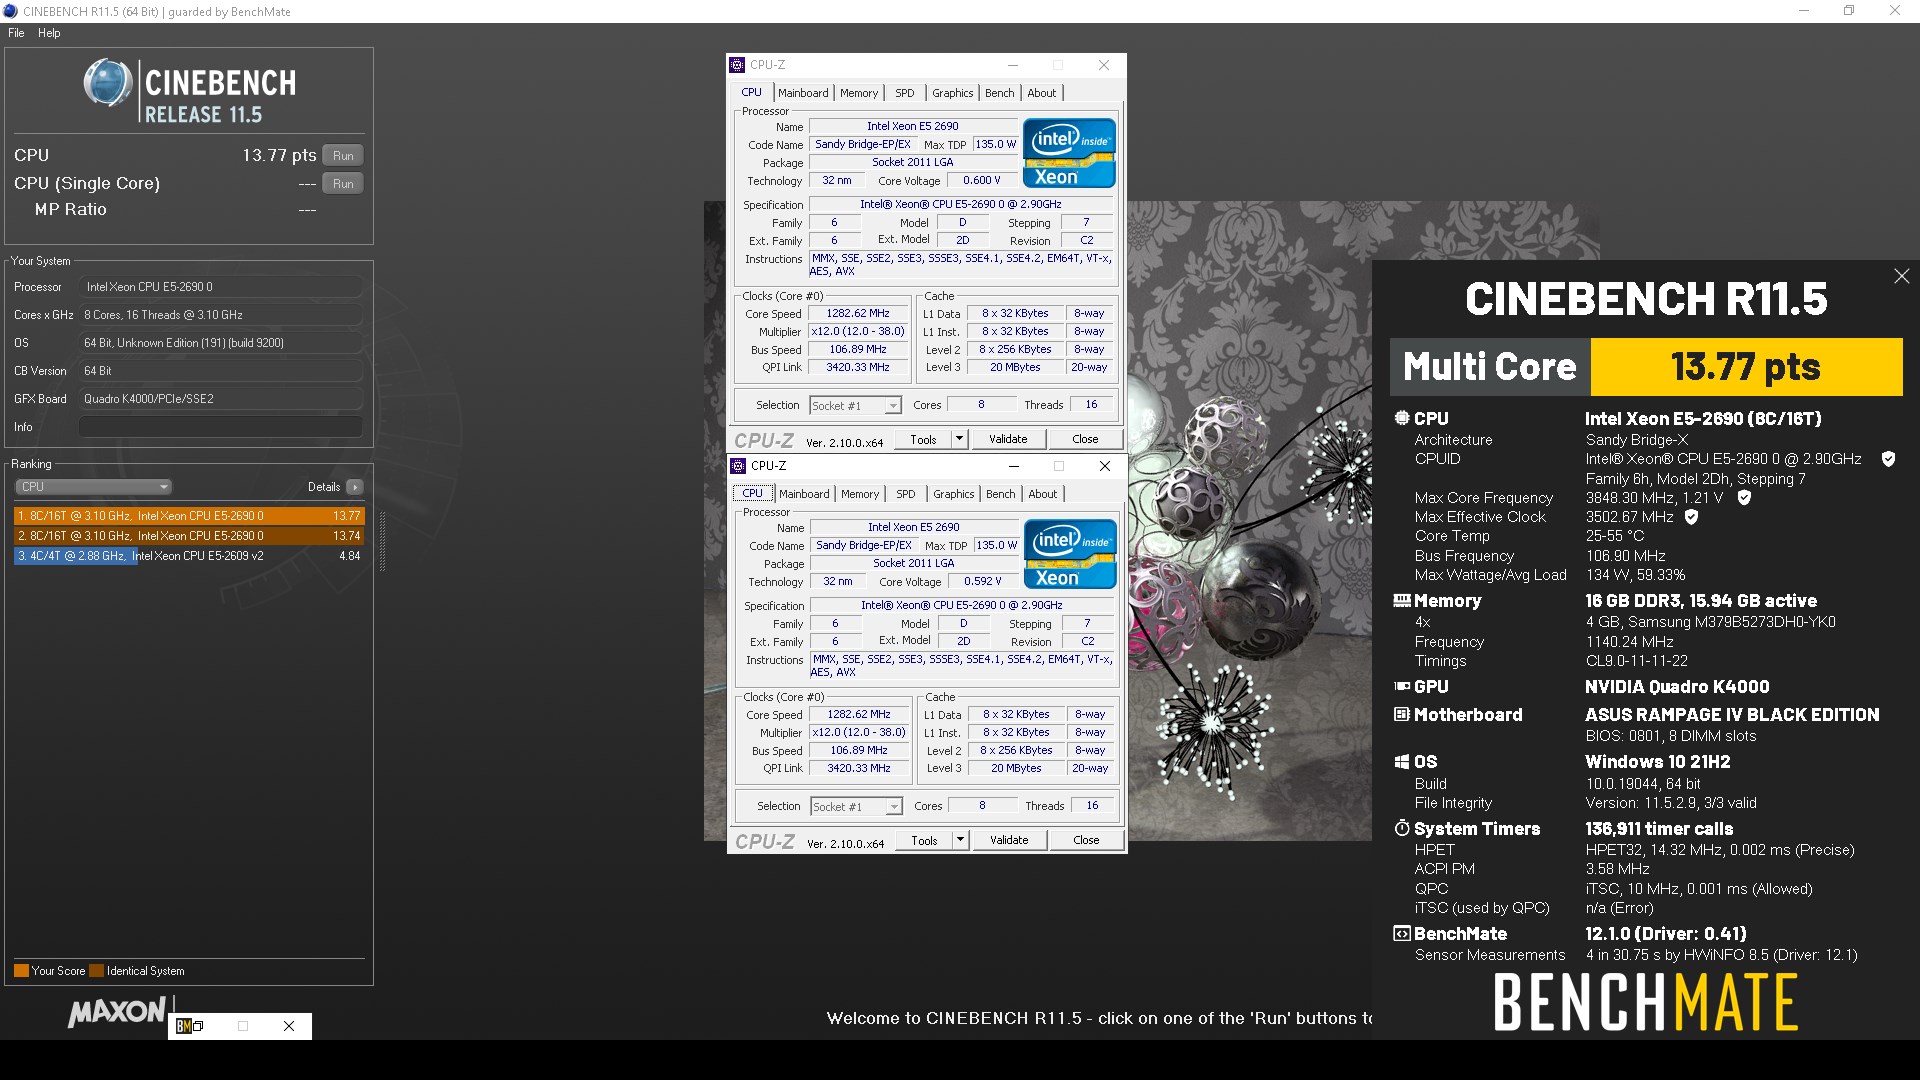Switch to Bench tab in lower CPU-Z
The width and height of the screenshot is (1920, 1080).
point(1000,494)
